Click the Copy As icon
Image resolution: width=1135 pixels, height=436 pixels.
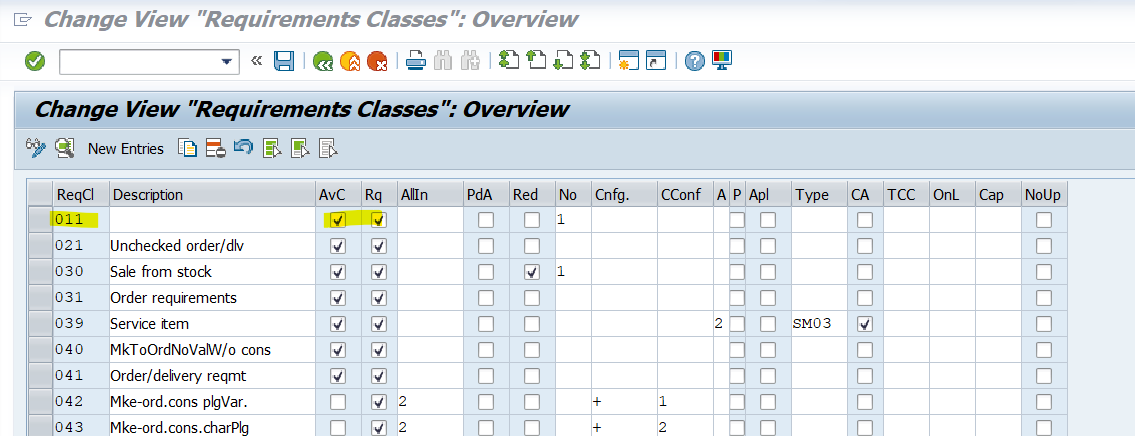click(x=187, y=148)
